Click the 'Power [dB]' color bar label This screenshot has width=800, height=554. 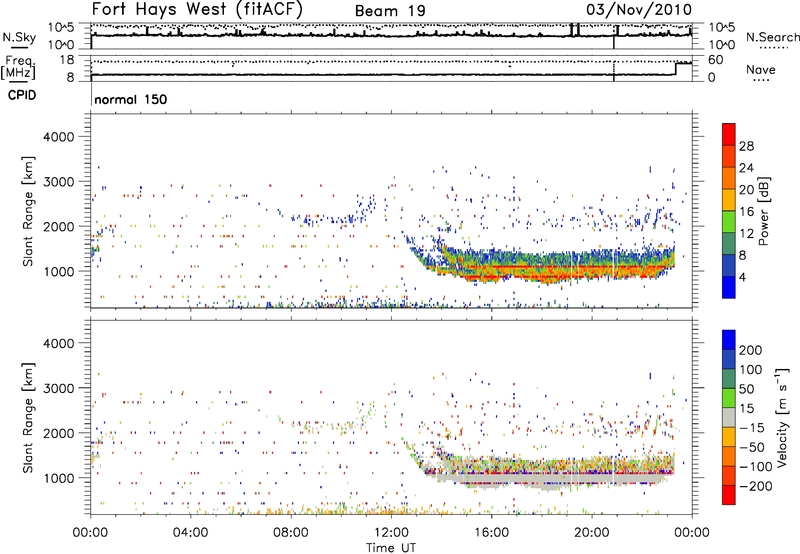(x=763, y=211)
